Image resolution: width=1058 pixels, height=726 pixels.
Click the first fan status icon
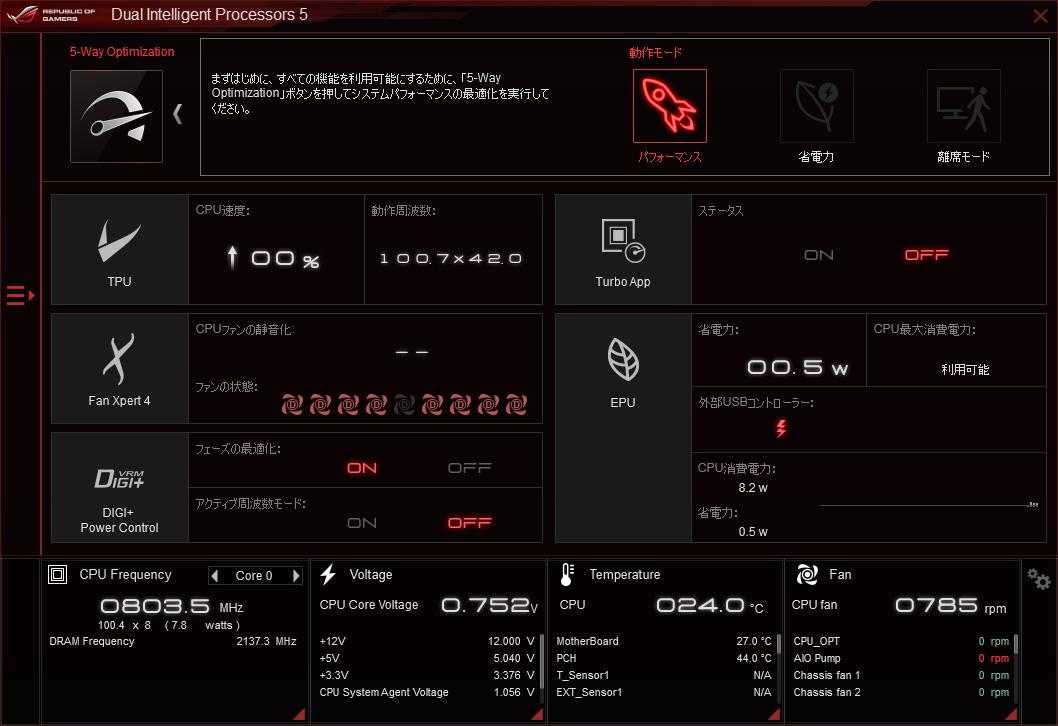(x=292, y=404)
